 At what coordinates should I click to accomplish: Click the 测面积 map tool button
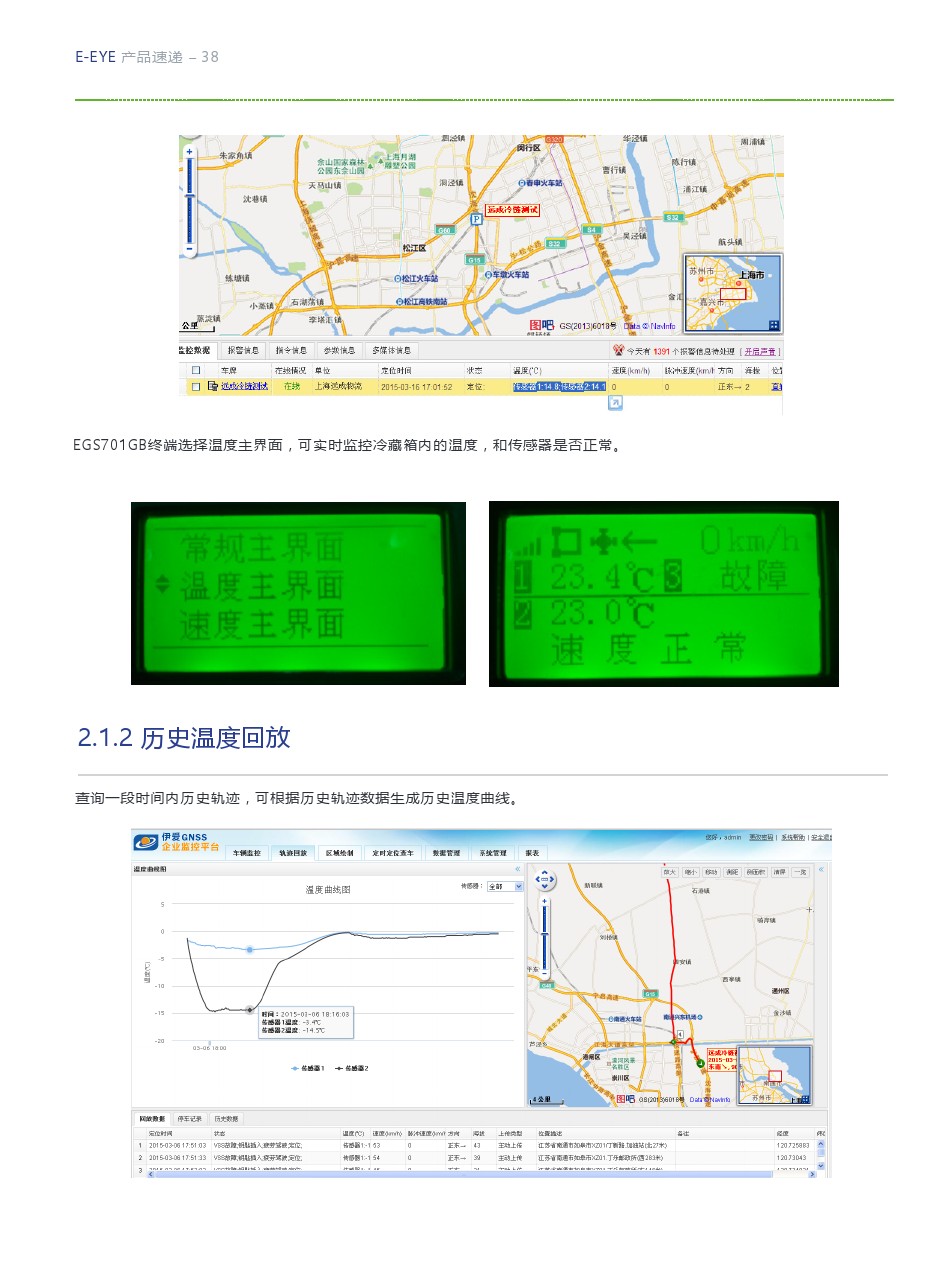(755, 872)
